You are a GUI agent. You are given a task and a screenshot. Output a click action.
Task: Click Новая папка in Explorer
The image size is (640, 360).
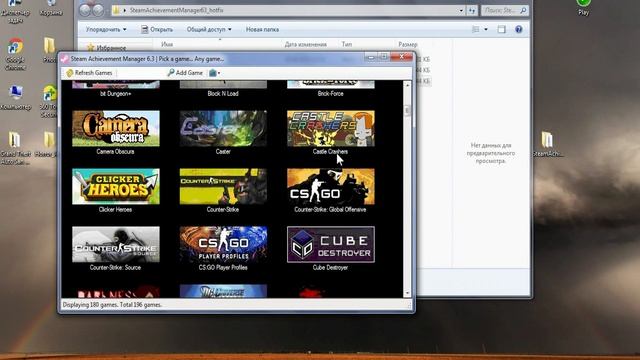pyautogui.click(x=262, y=29)
